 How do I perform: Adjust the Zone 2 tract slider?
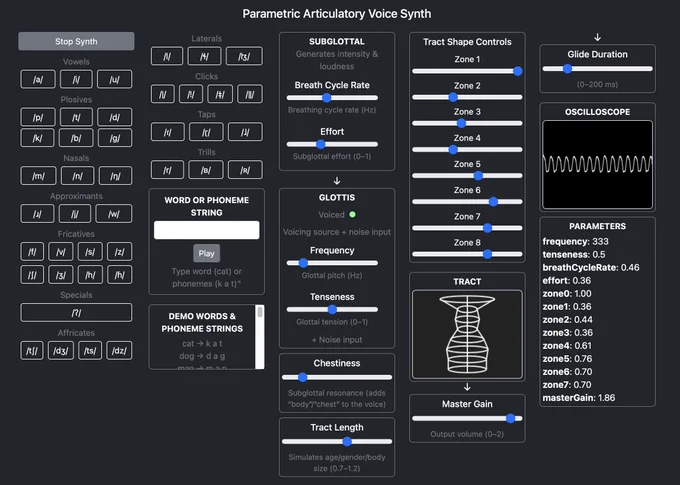click(x=467, y=97)
